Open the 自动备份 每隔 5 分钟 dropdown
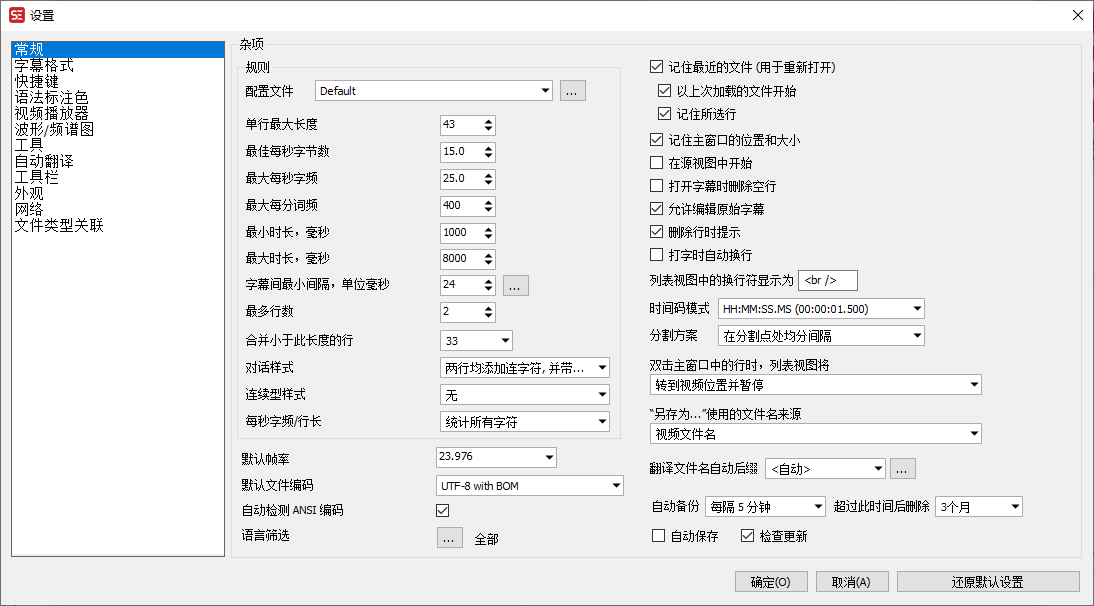The height and width of the screenshot is (606, 1094). coord(765,507)
